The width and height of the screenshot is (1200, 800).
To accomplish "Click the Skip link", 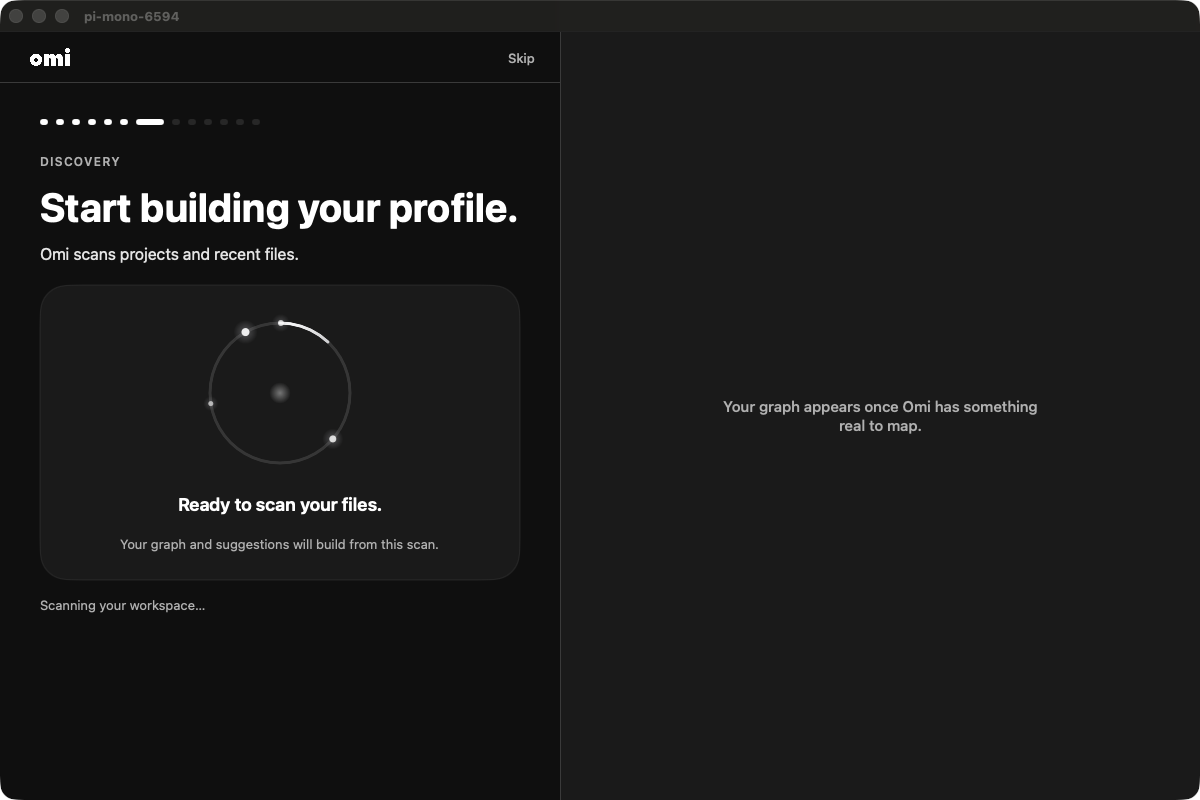I will [x=521, y=58].
